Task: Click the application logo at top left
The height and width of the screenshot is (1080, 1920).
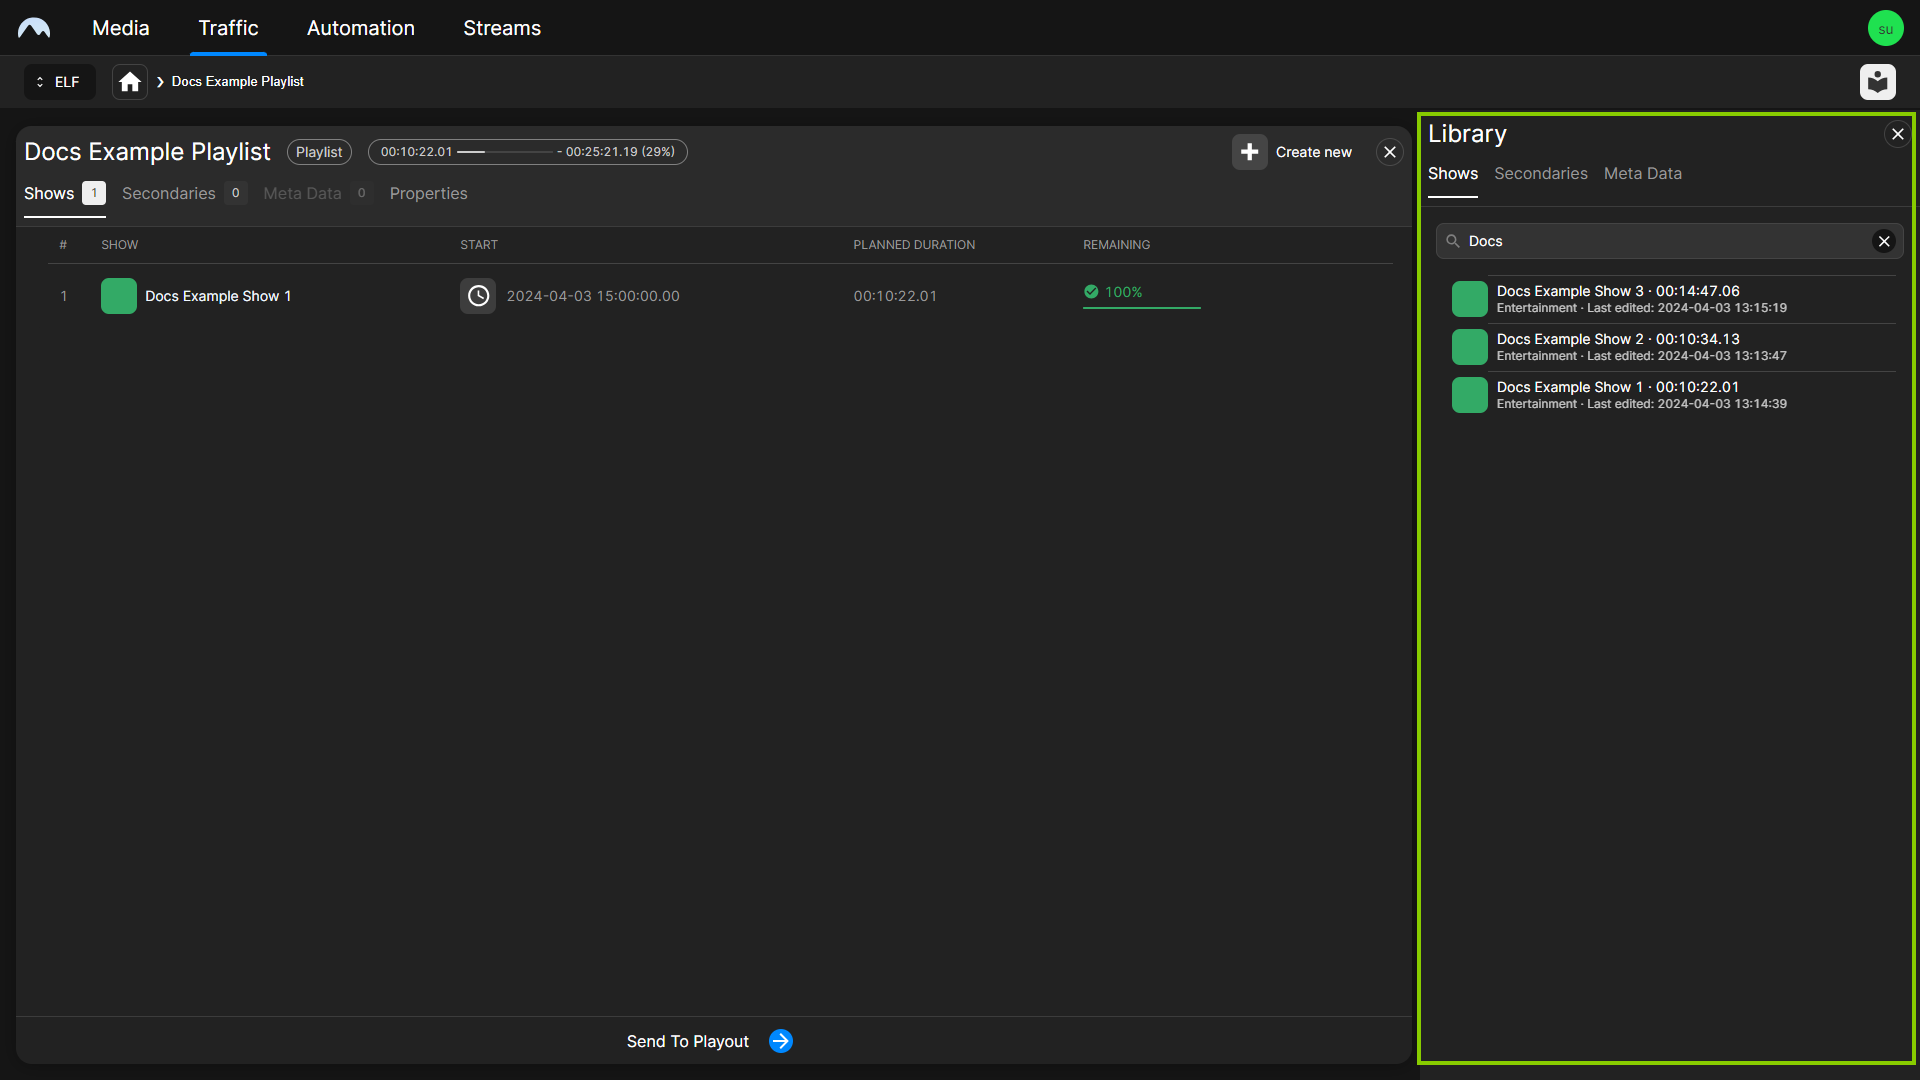Action: (34, 27)
